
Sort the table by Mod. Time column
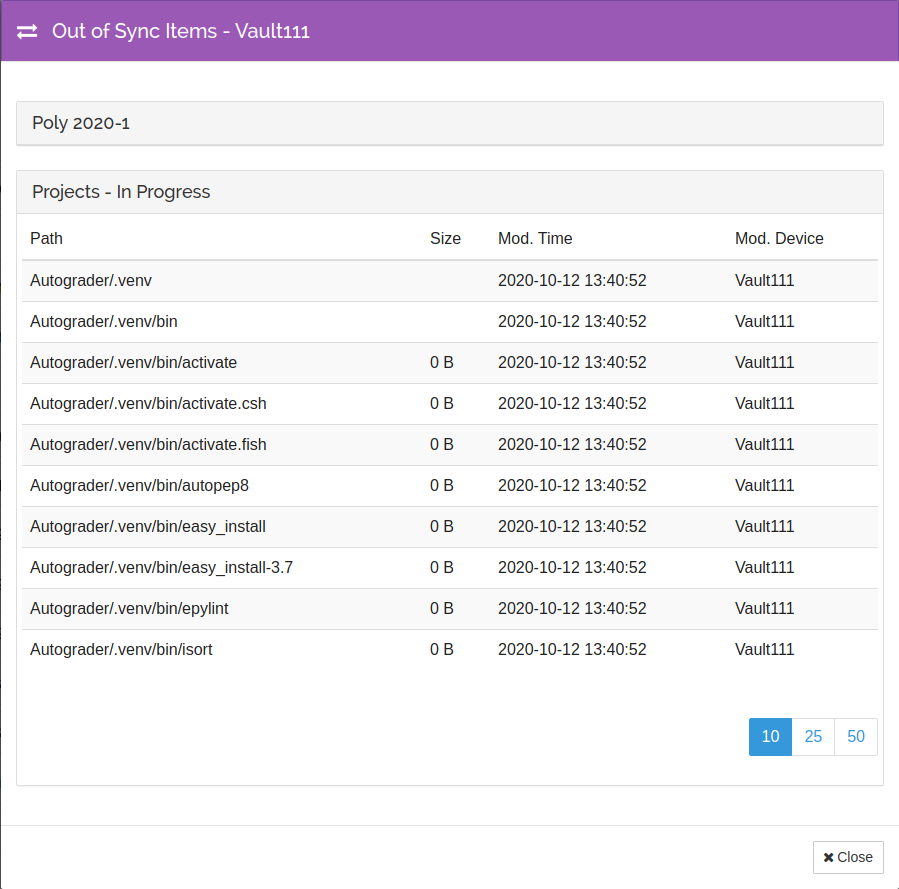click(x=535, y=238)
